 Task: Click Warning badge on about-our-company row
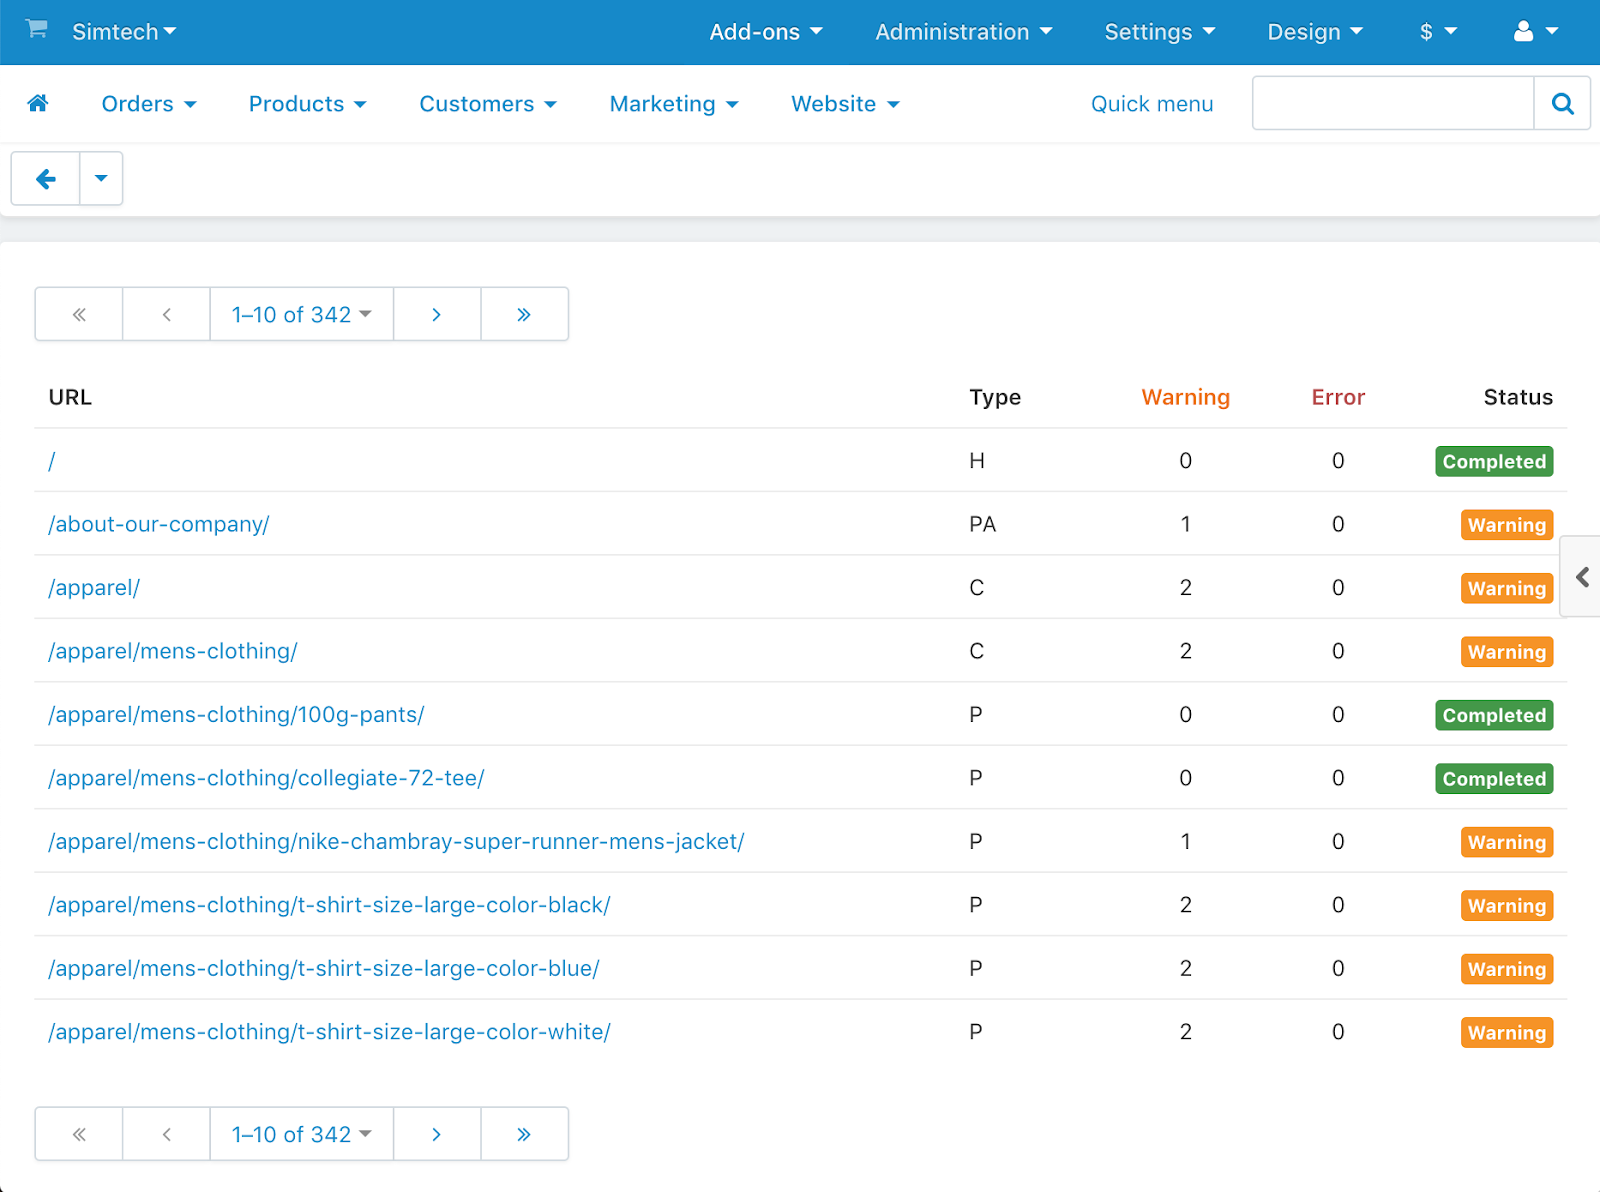point(1507,525)
